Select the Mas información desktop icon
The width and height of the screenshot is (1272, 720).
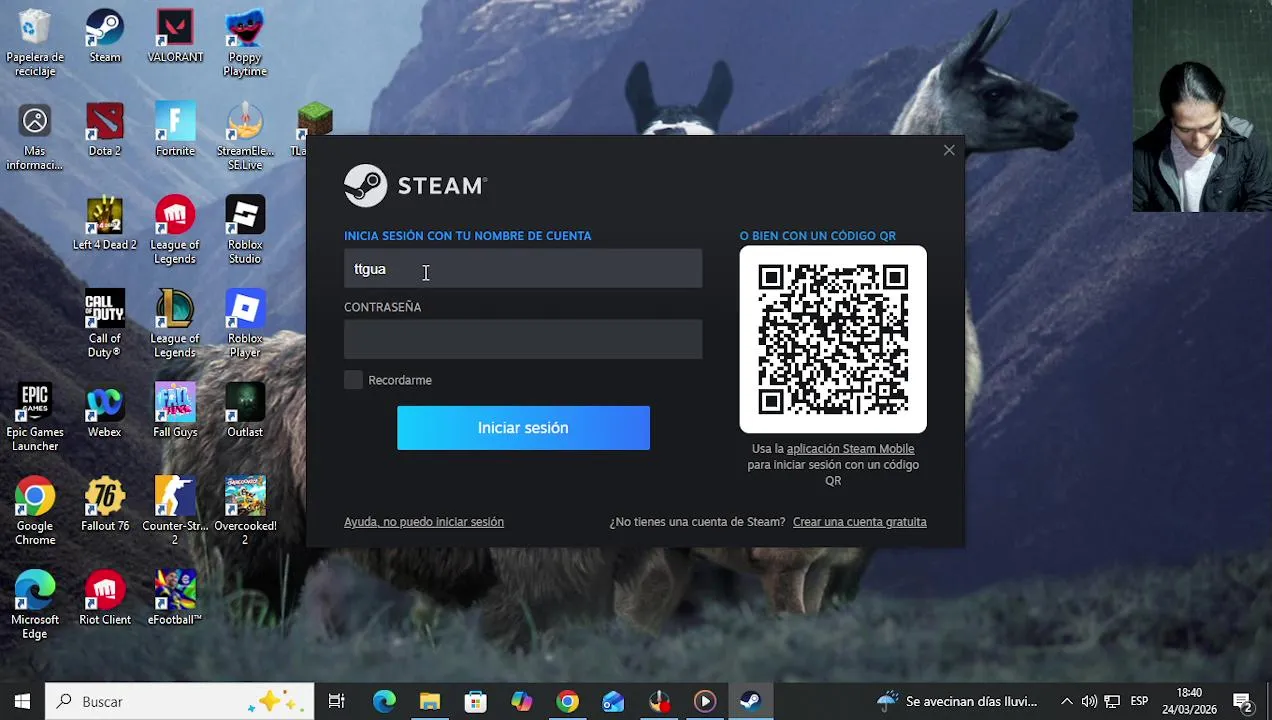point(35,137)
